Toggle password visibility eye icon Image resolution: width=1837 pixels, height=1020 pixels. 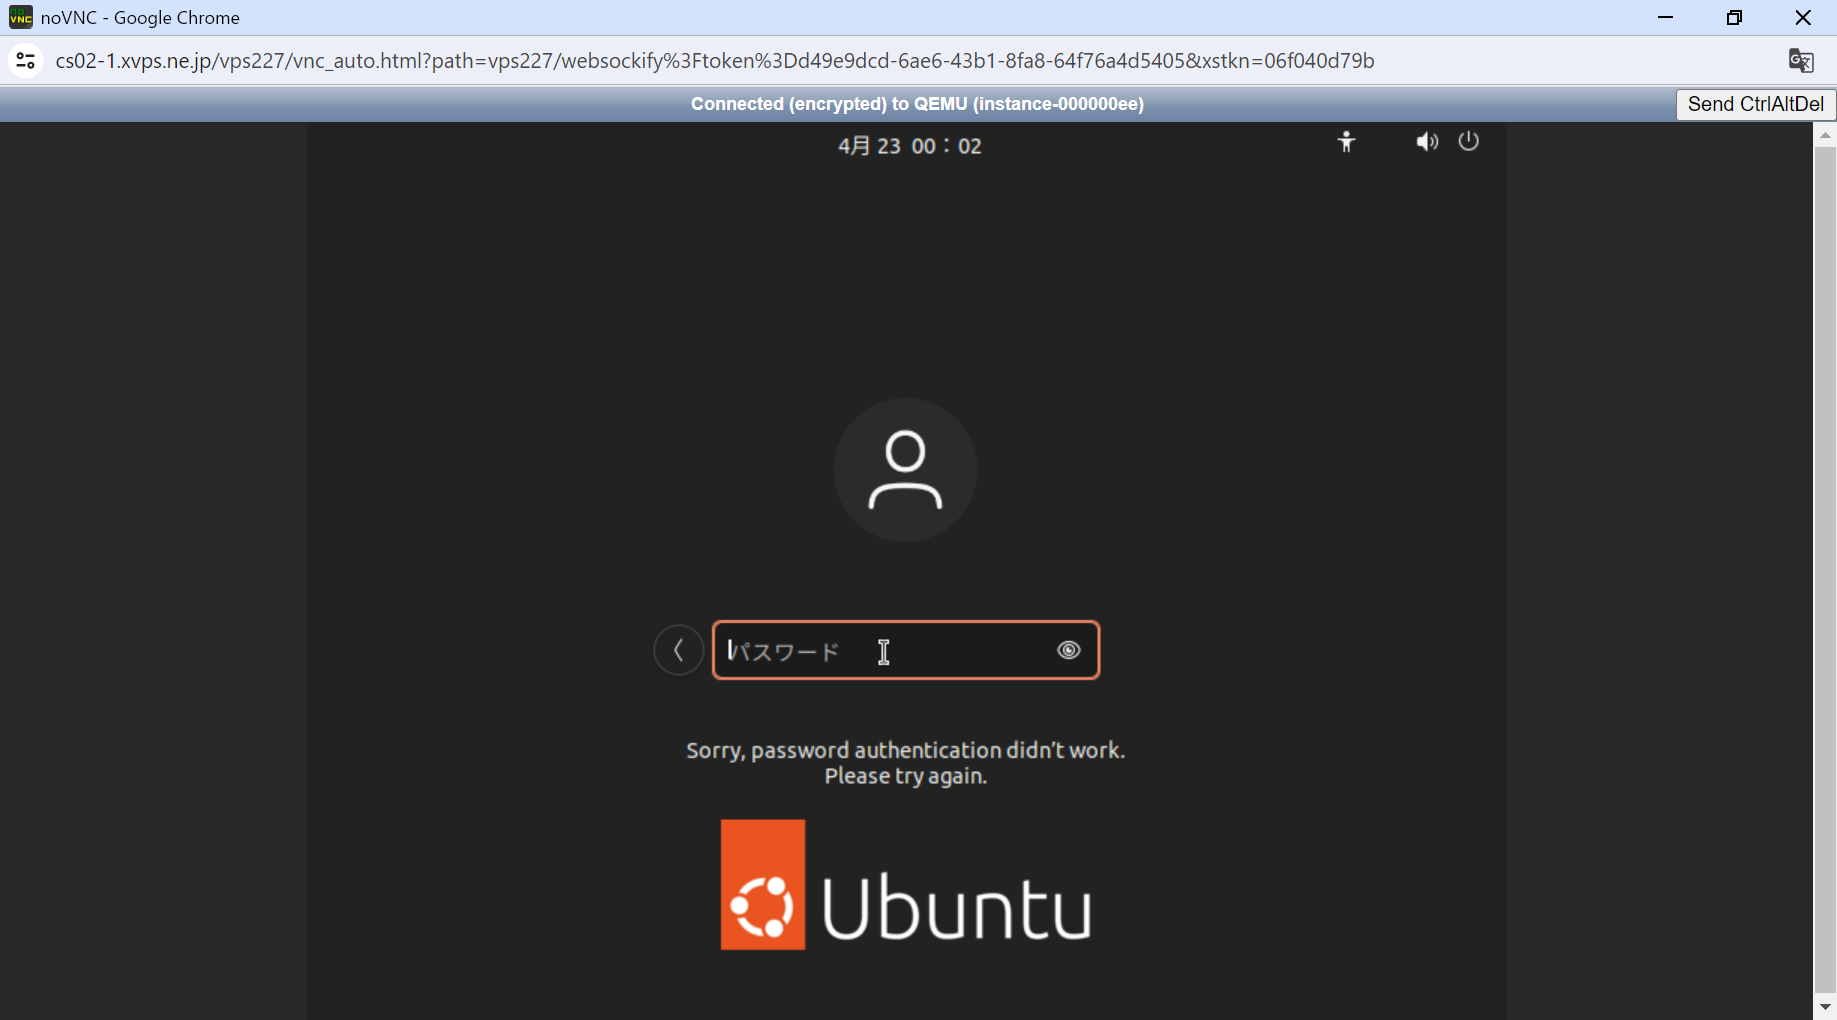1068,650
